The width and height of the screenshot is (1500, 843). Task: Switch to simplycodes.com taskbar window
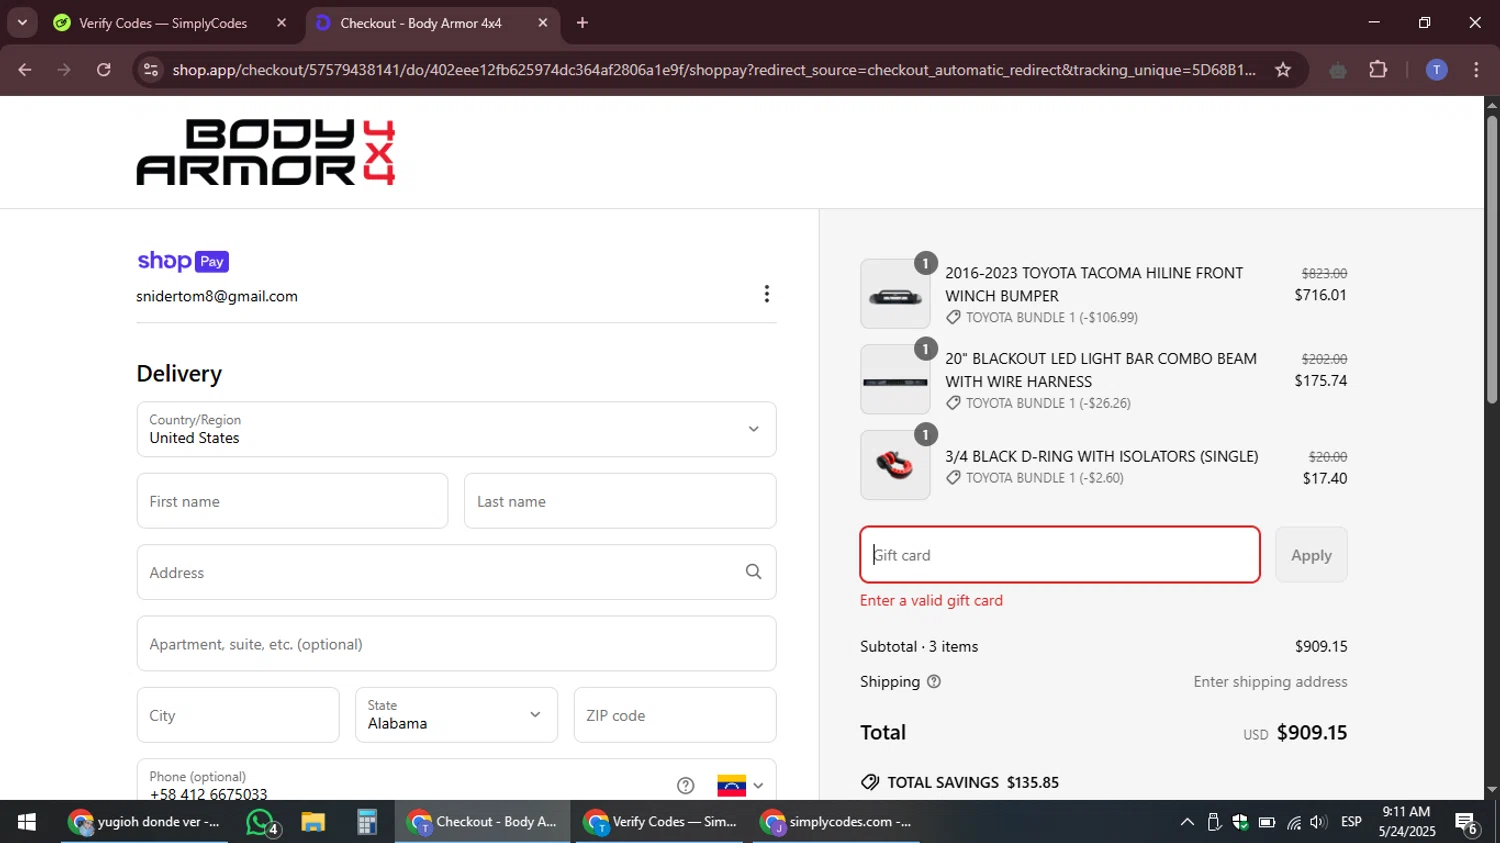click(x=837, y=822)
